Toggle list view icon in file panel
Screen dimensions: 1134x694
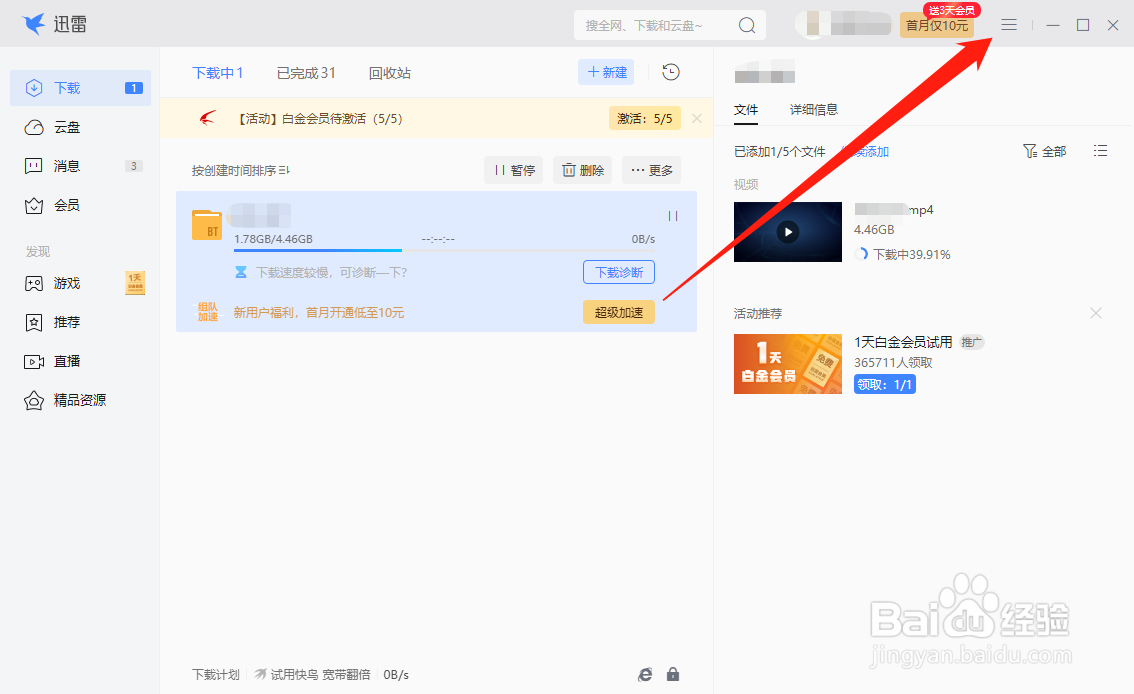(1101, 150)
